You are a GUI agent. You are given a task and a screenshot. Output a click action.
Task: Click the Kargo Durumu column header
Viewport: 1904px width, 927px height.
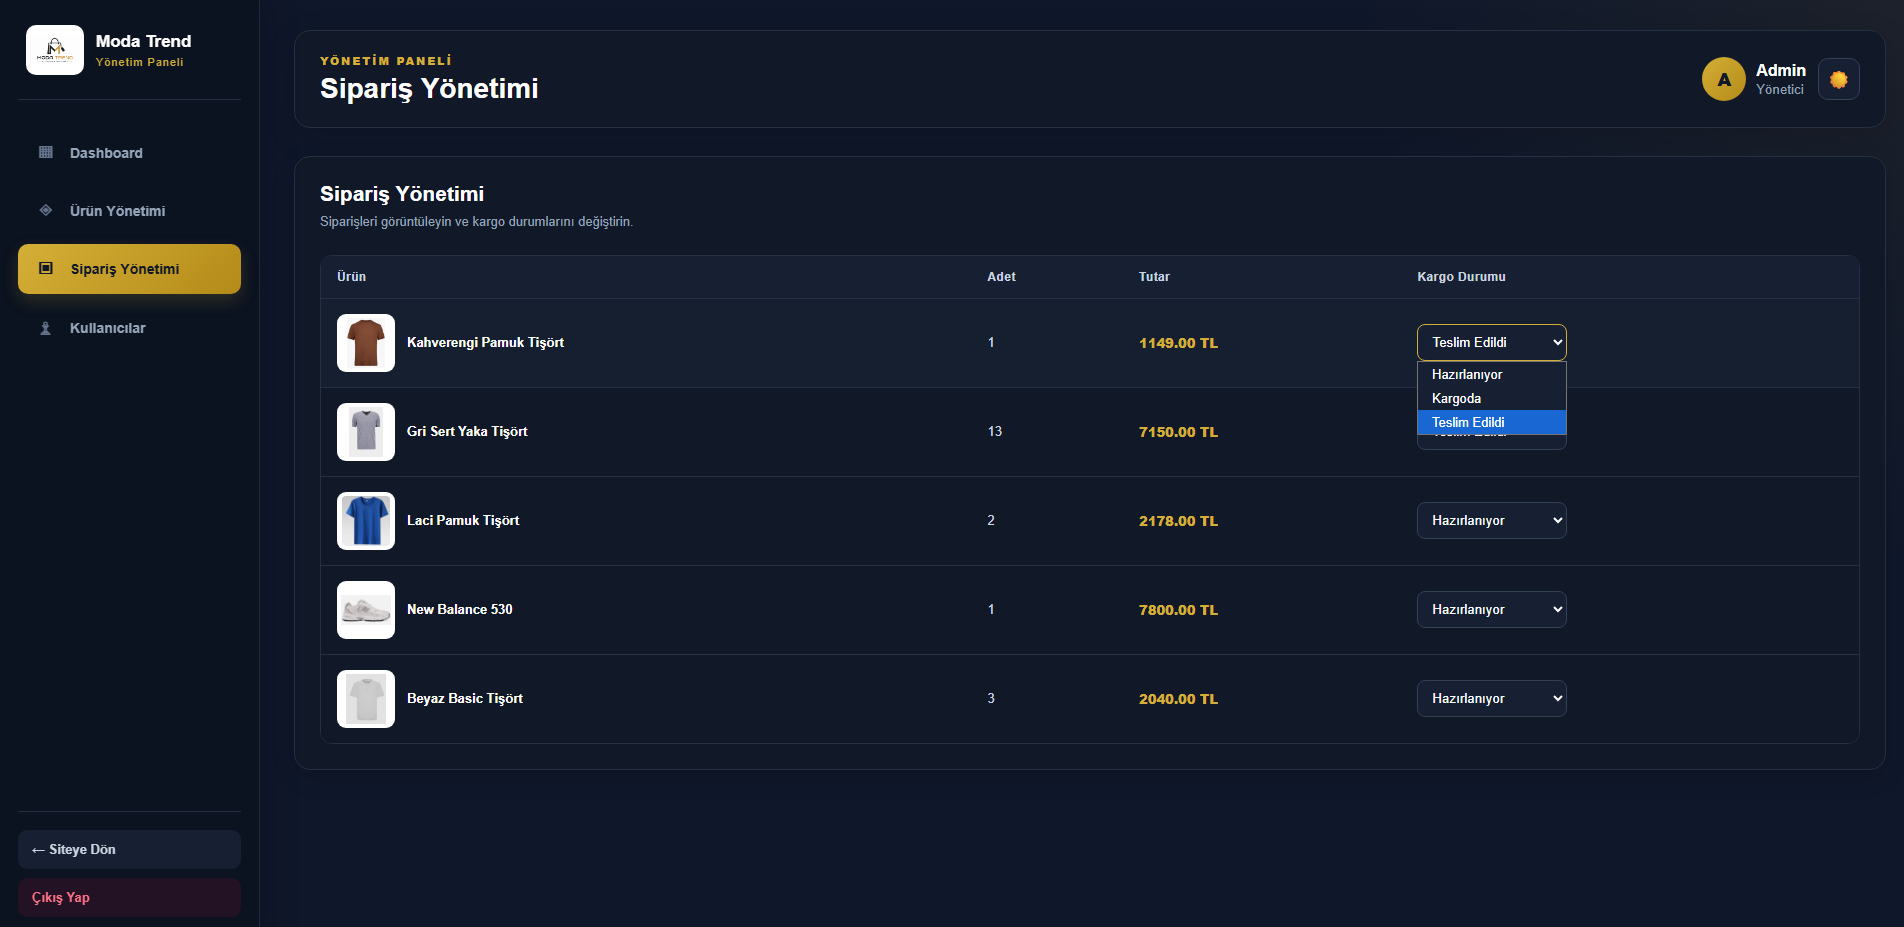pos(1461,277)
